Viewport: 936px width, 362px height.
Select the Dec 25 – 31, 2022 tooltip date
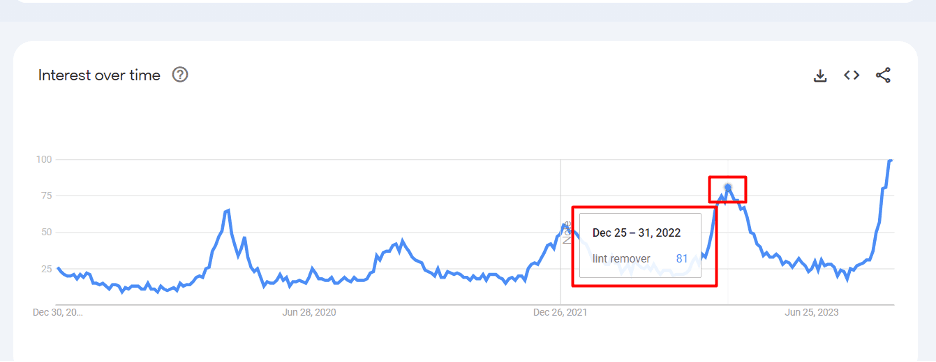[636, 233]
